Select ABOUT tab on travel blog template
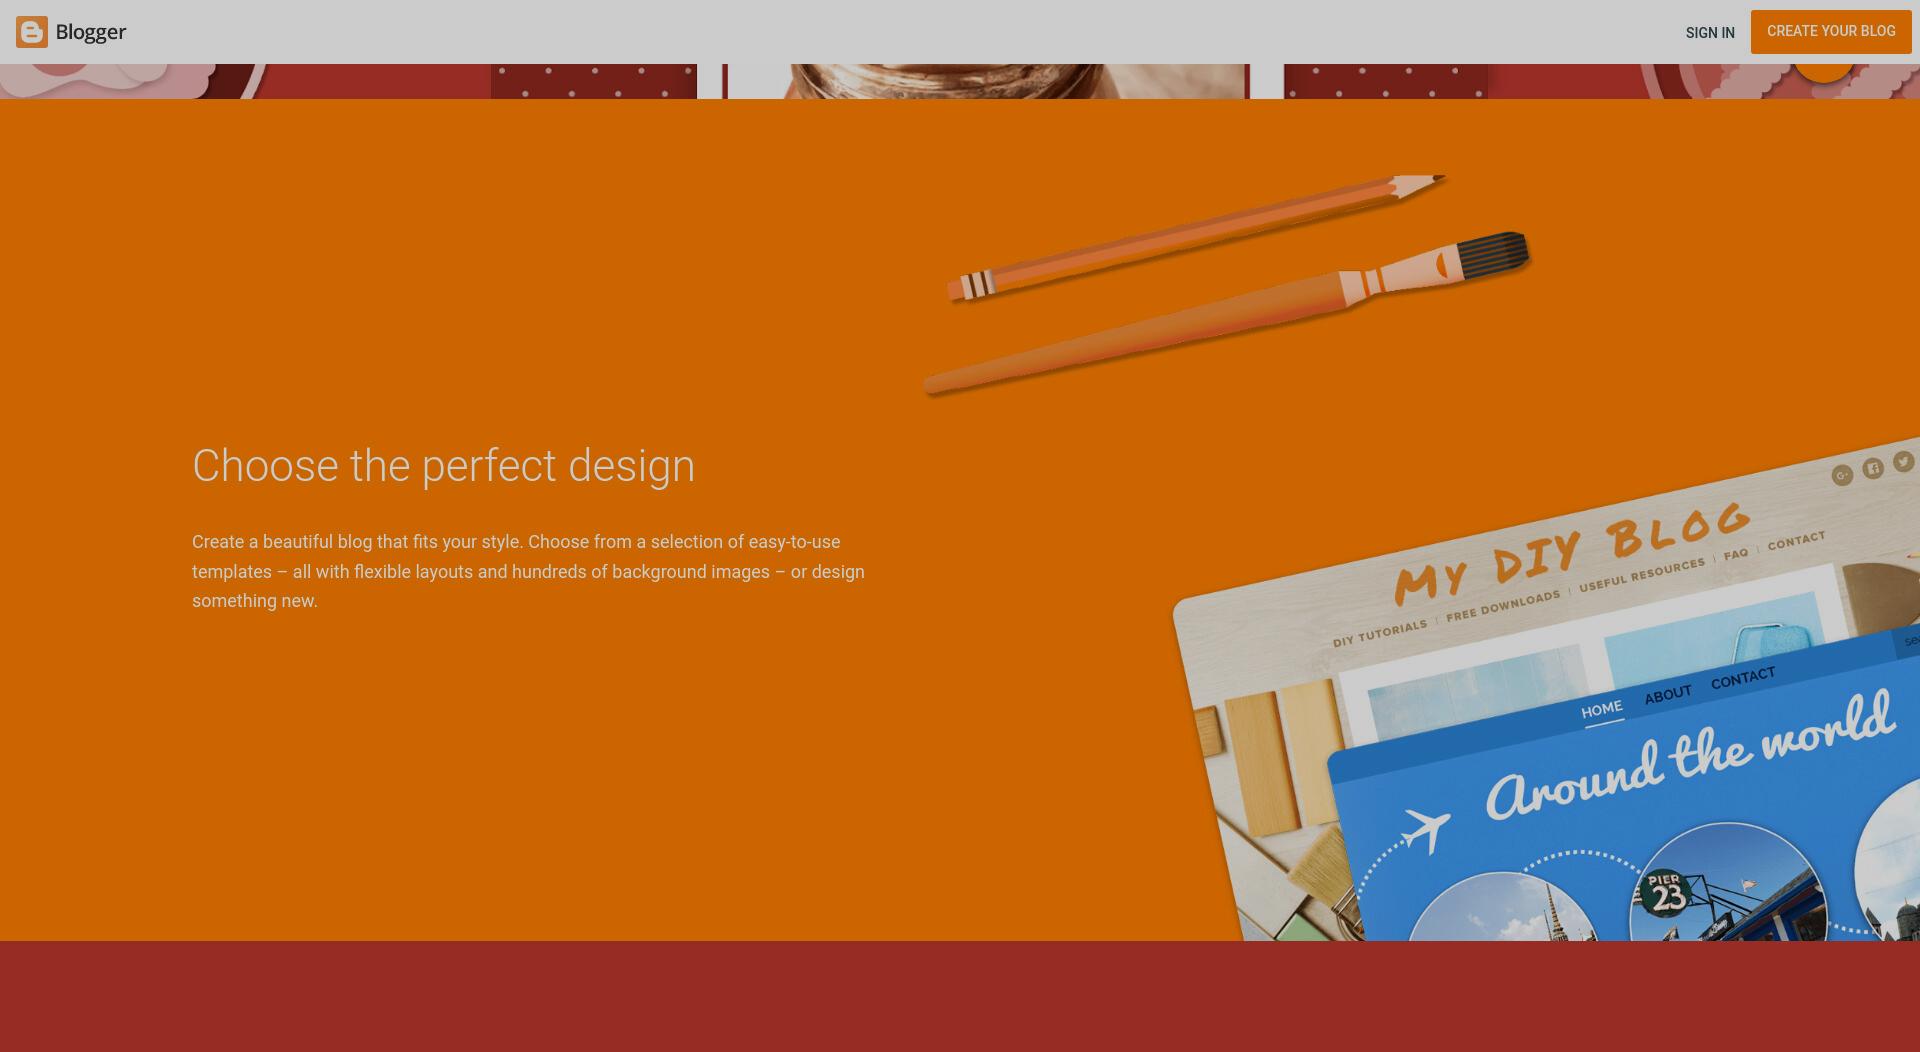The height and width of the screenshot is (1052, 1920). [x=1668, y=694]
